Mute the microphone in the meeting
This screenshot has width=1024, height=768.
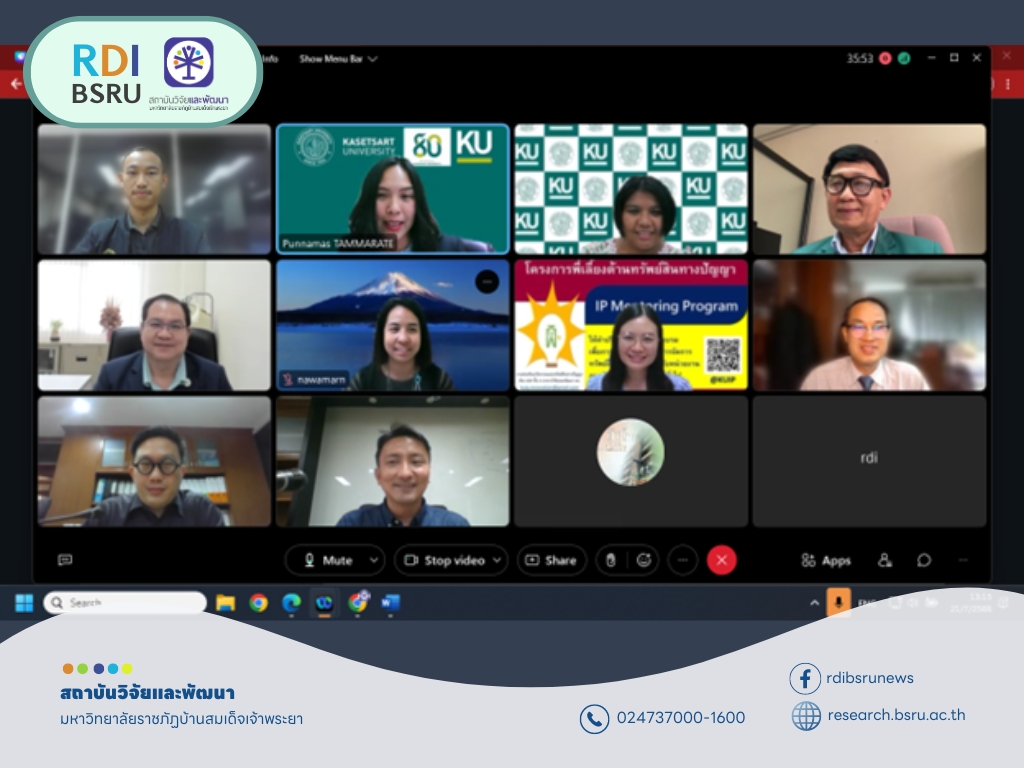pyautogui.click(x=327, y=560)
